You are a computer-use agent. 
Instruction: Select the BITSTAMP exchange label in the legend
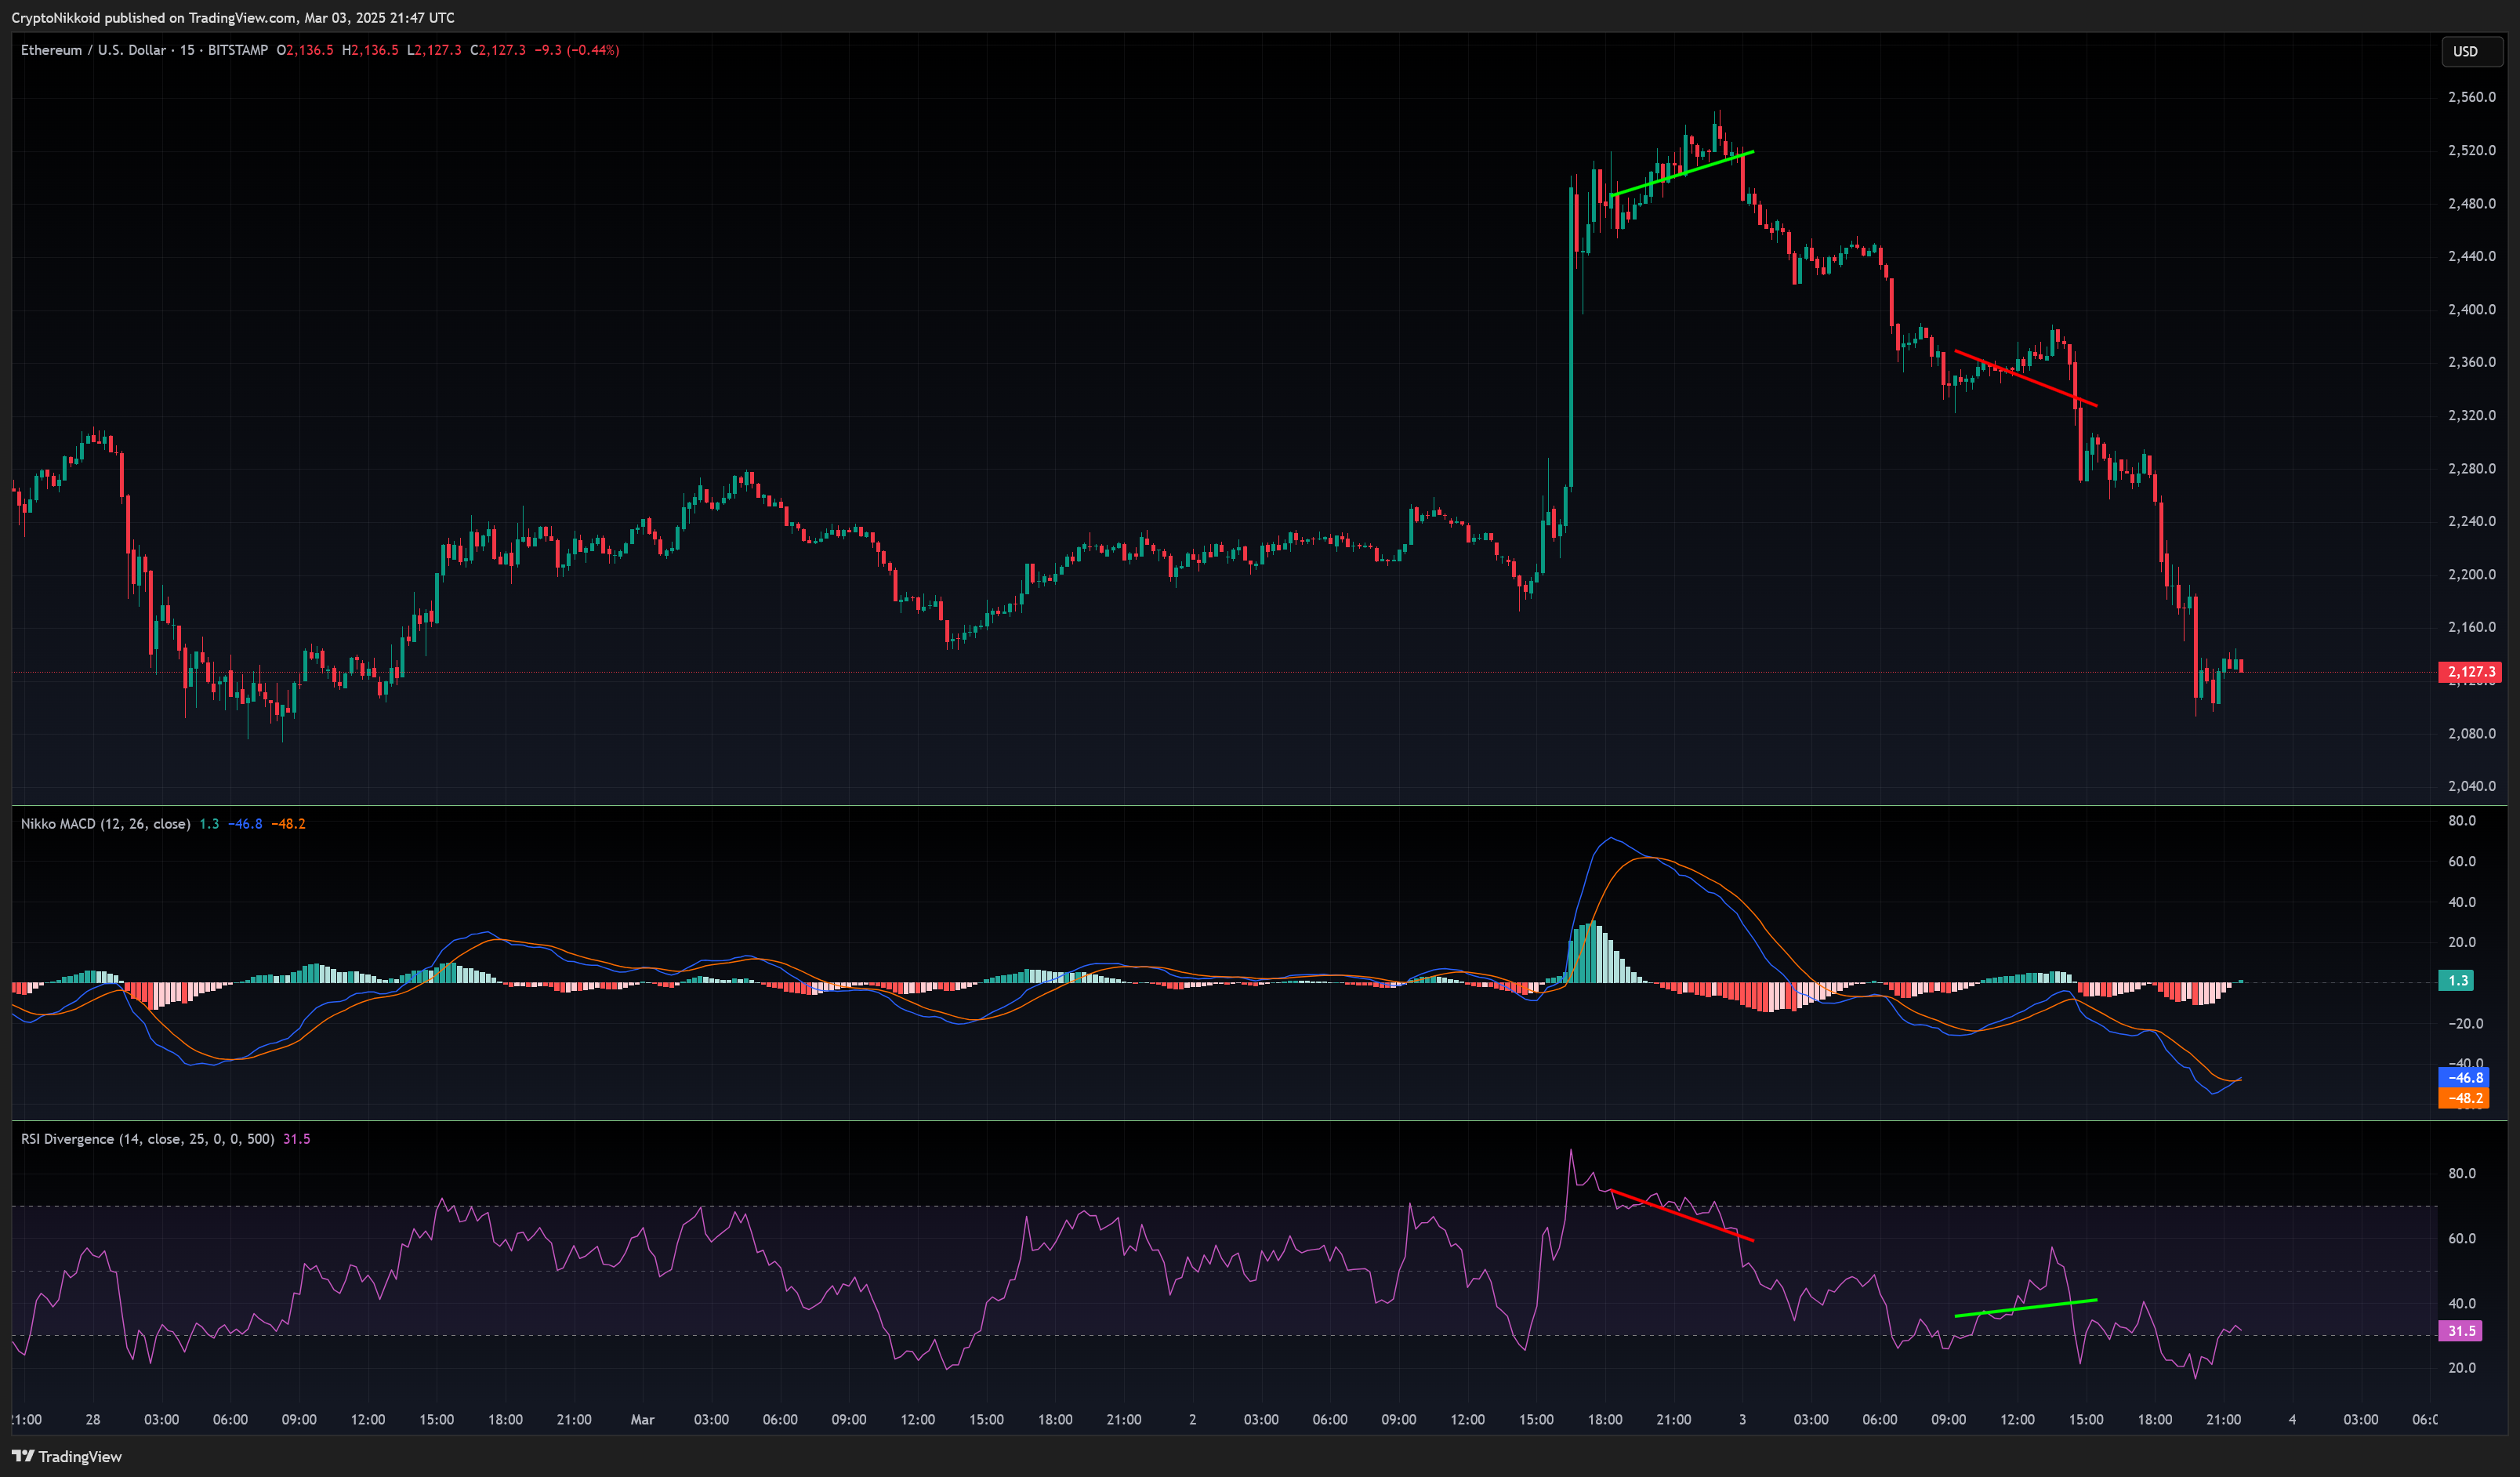[237, 50]
